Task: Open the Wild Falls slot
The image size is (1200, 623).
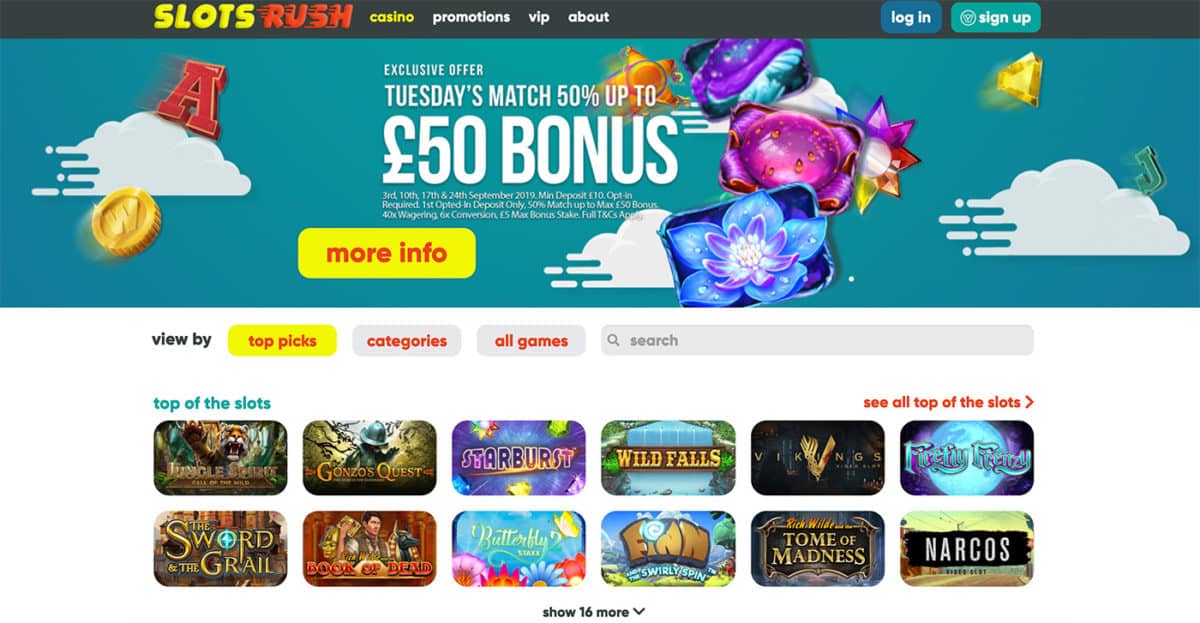Action: pos(668,458)
